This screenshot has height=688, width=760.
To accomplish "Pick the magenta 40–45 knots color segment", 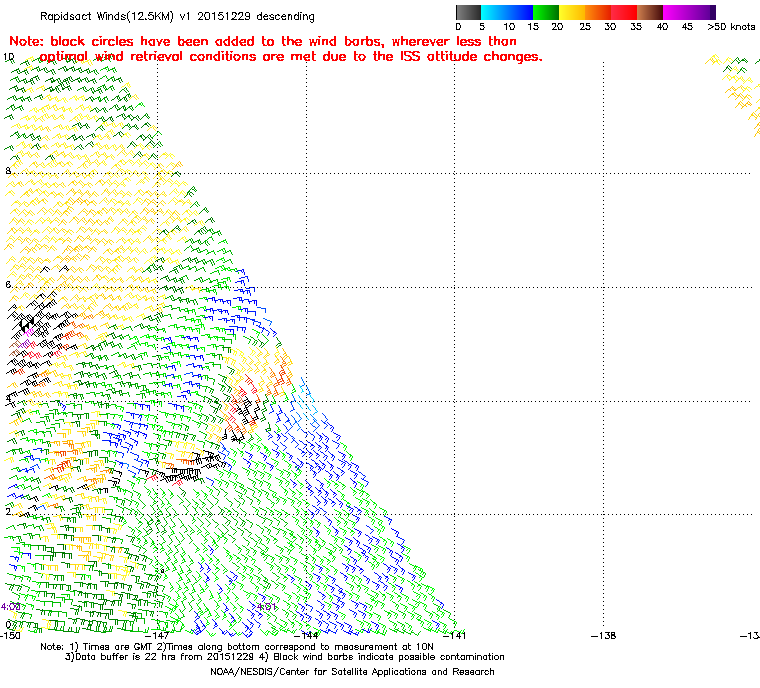I will [x=676, y=12].
